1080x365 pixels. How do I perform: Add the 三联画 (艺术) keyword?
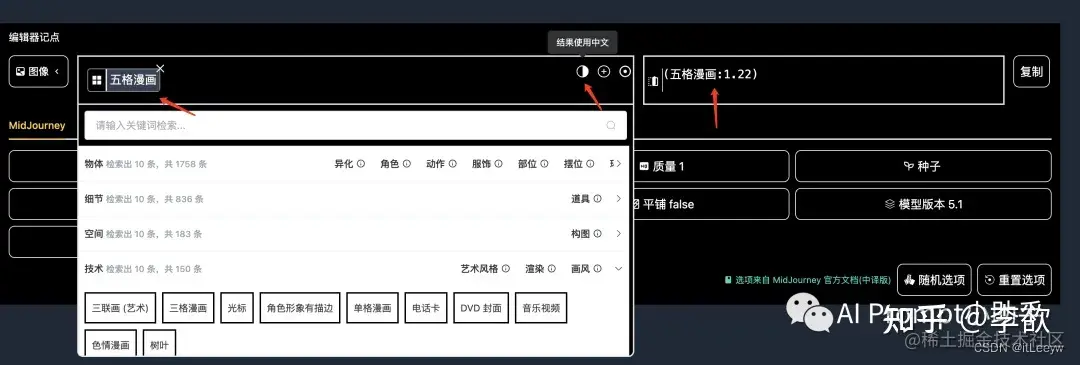coord(121,308)
